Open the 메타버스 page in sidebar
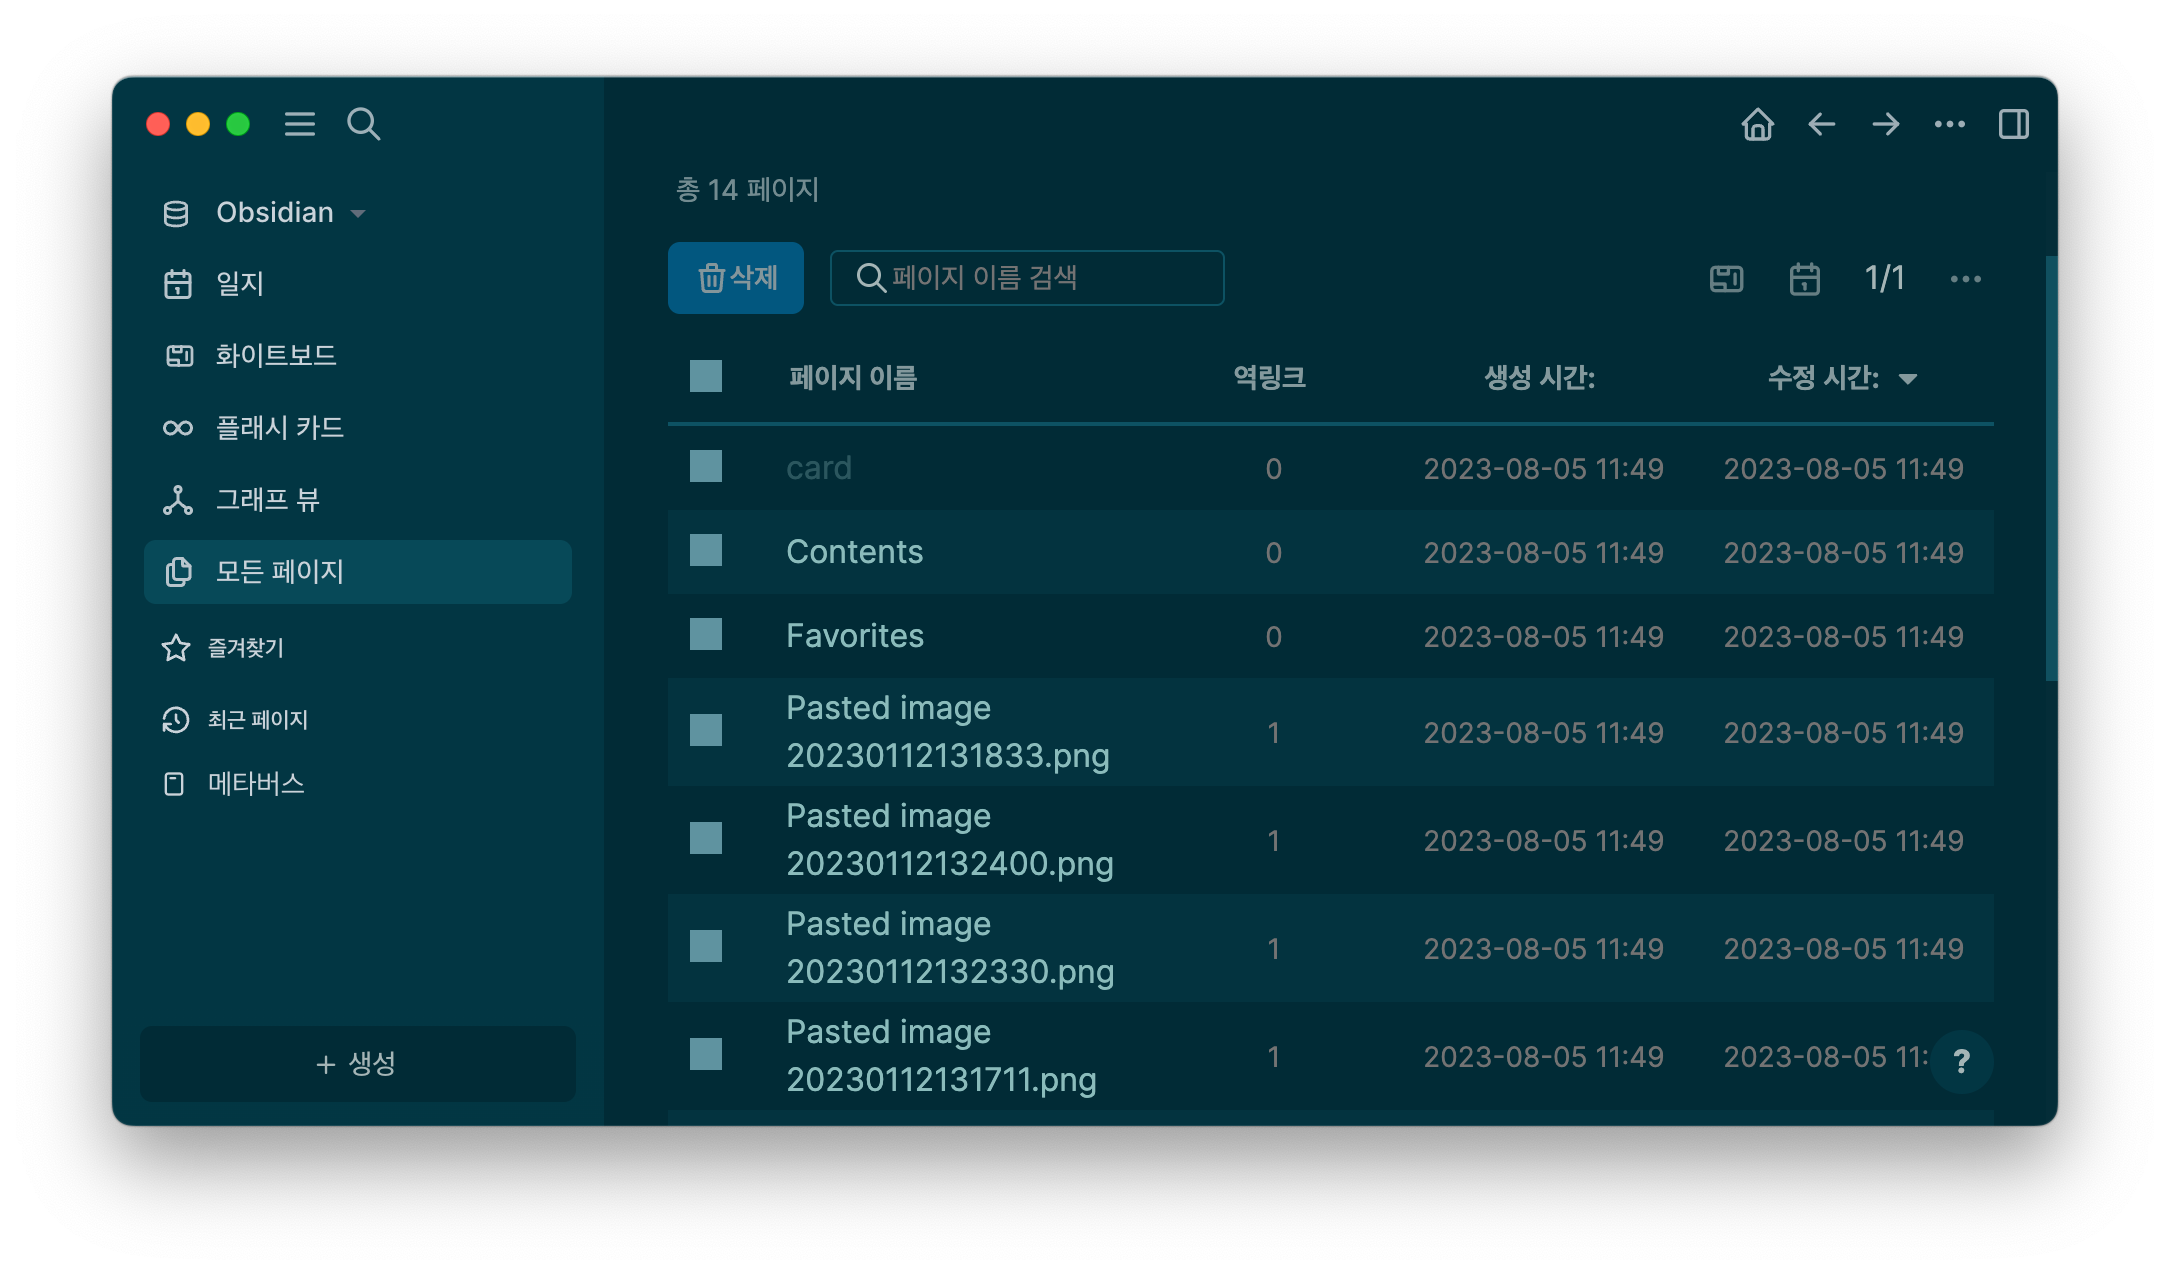The width and height of the screenshot is (2170, 1274). coord(255,784)
